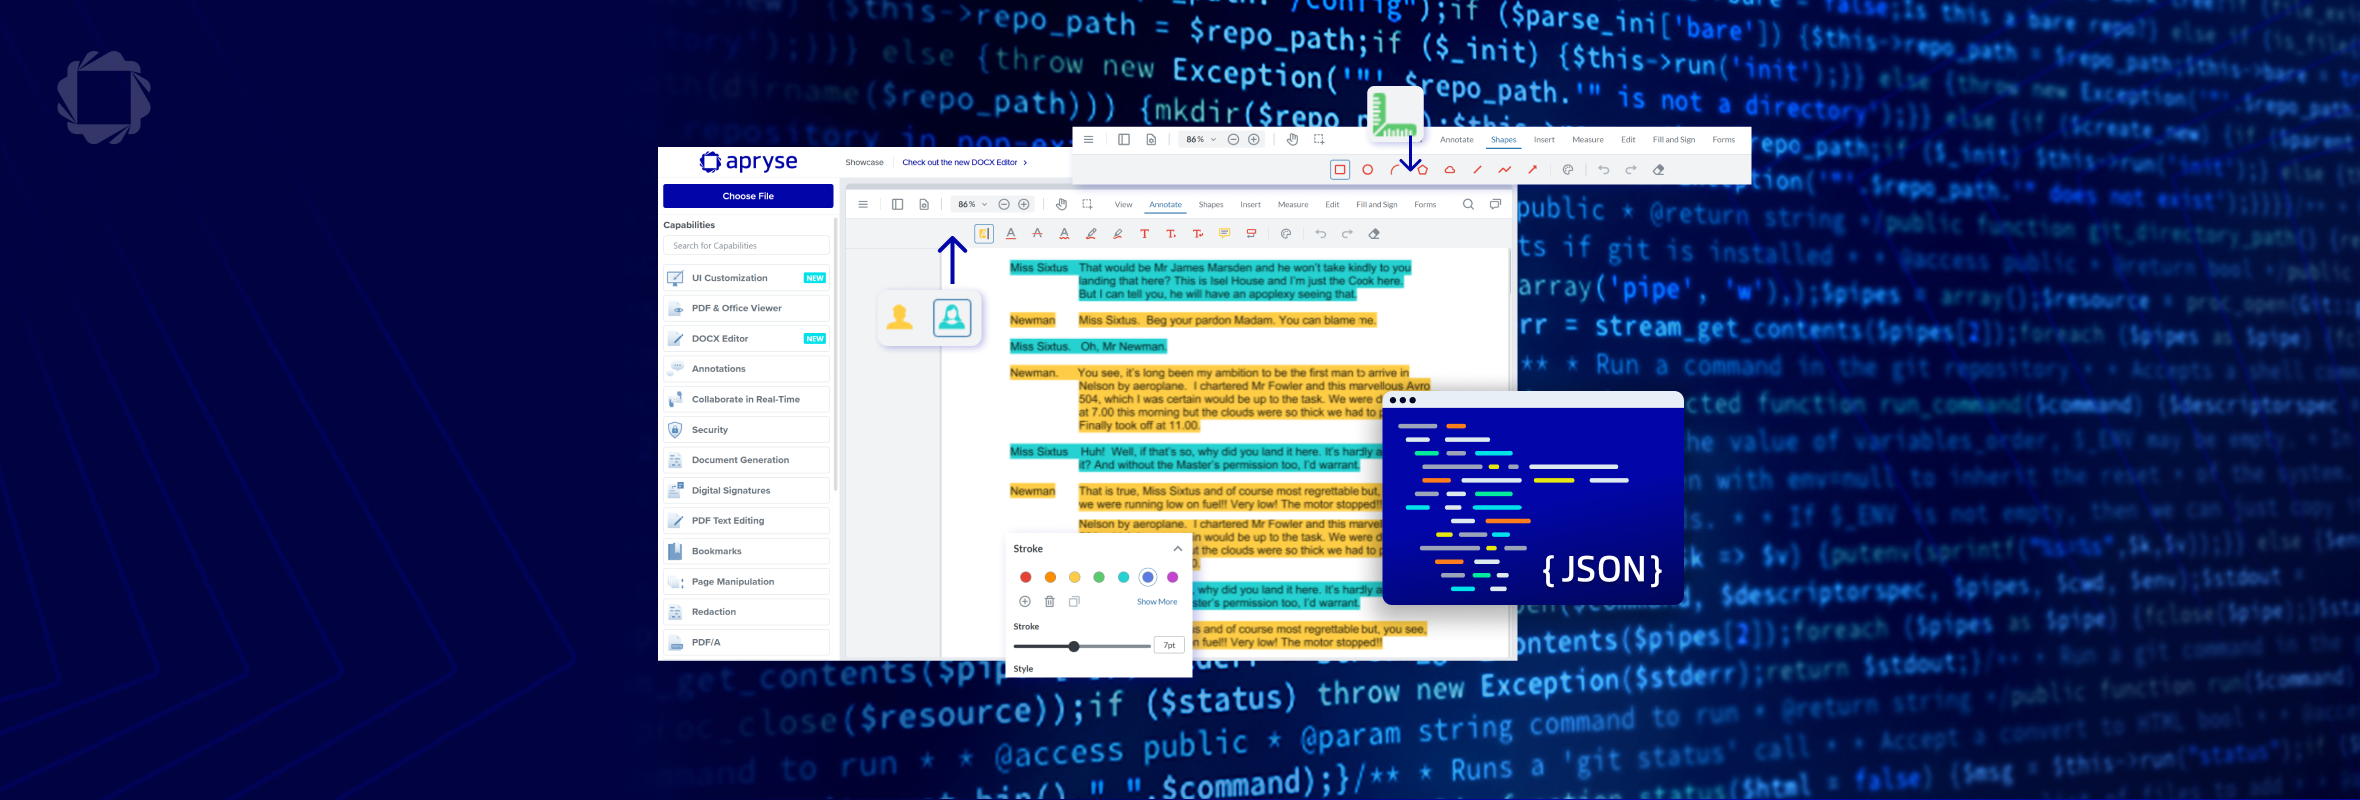Zoom out with minus in lower toolbar
This screenshot has height=800, width=2360.
1004,204
